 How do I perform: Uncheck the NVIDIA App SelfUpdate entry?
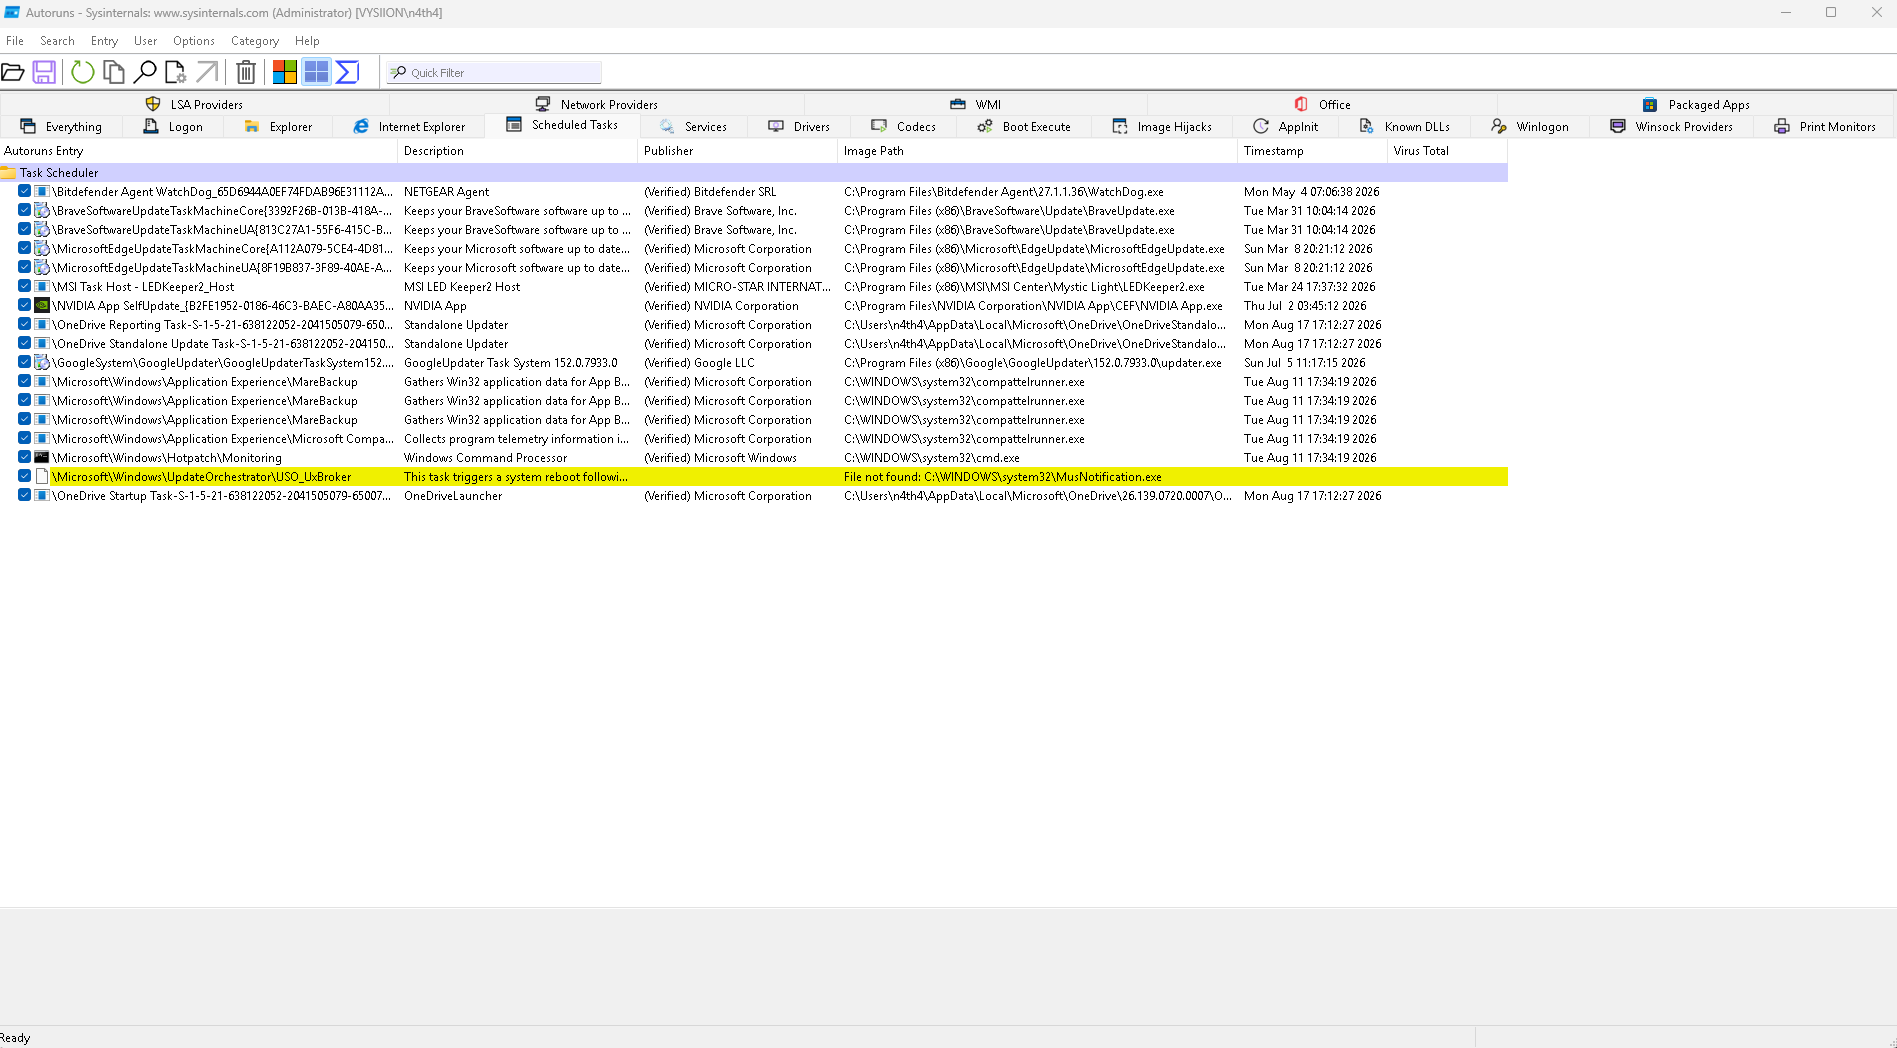(24, 305)
